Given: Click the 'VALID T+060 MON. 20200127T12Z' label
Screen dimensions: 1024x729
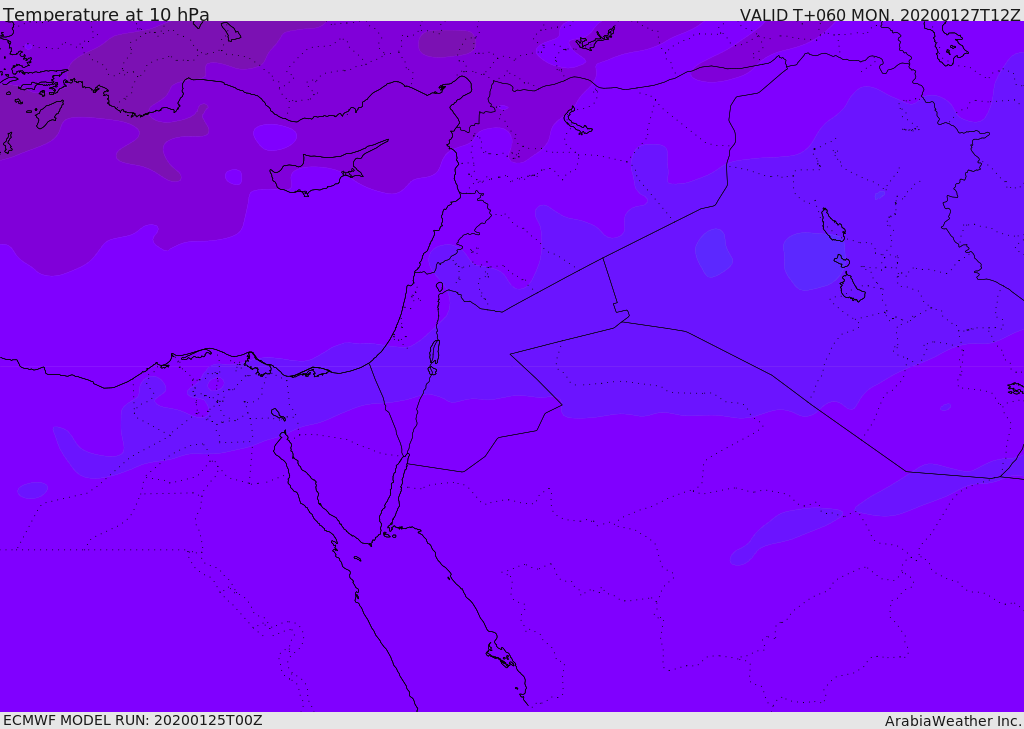Looking at the screenshot, I should 880,14.
